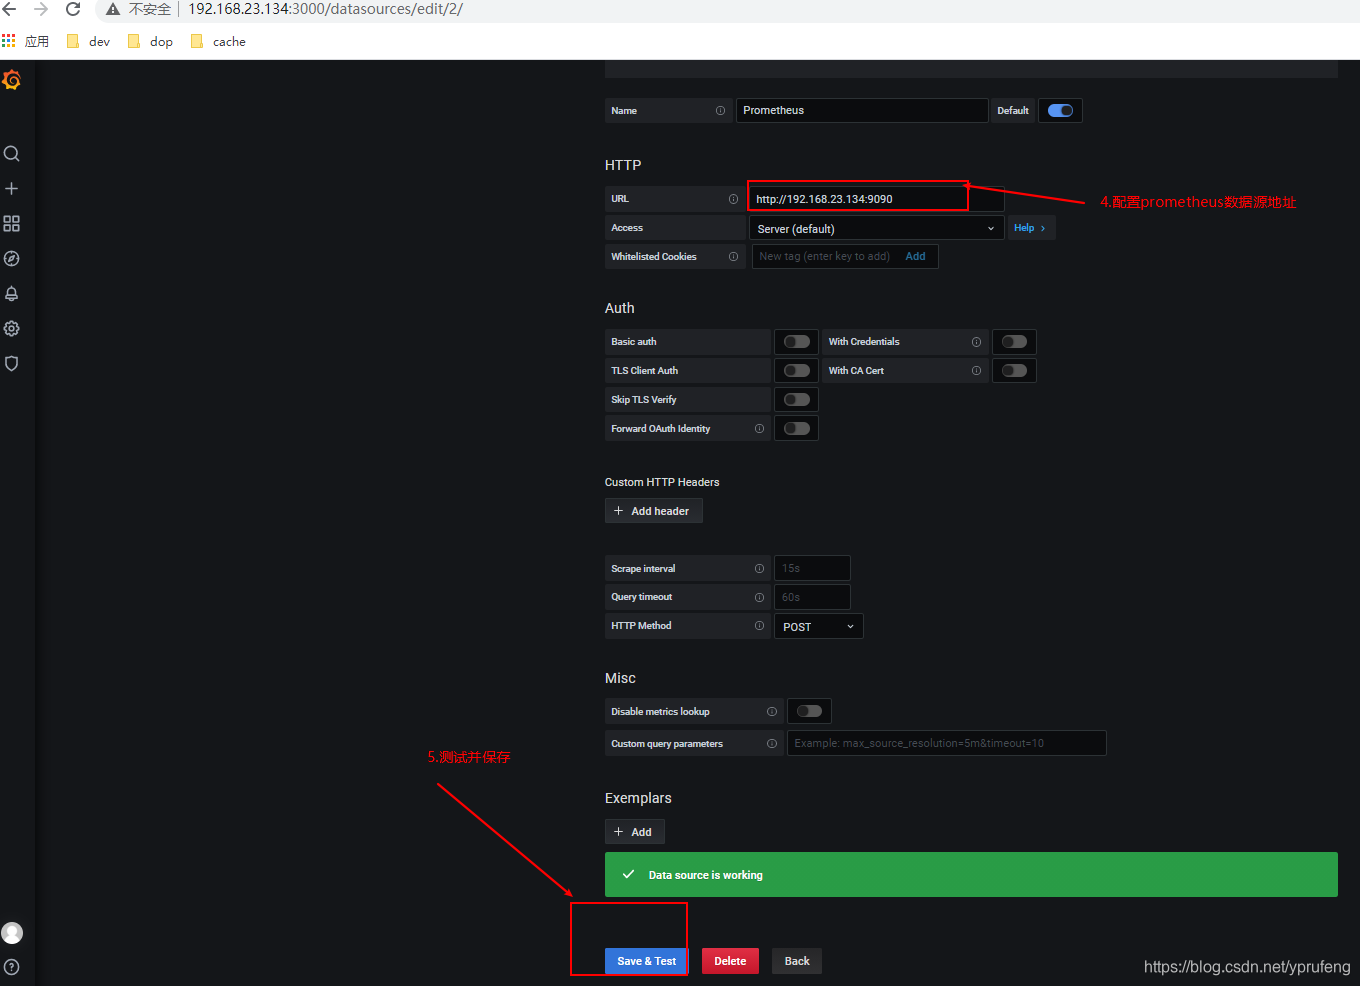Click the browser reload icon
The width and height of the screenshot is (1360, 986).
click(73, 9)
